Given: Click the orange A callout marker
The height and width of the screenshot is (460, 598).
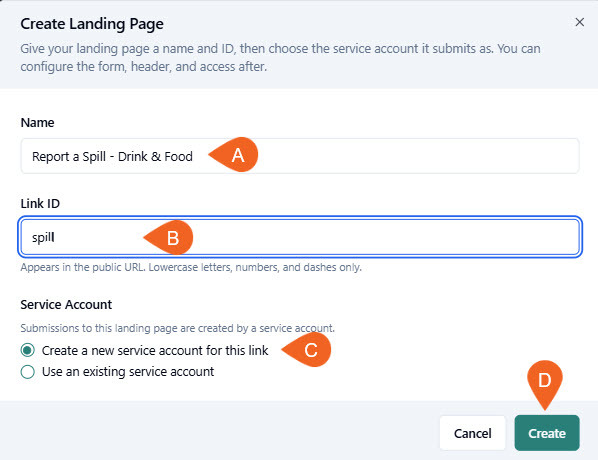Looking at the screenshot, I should [234, 154].
